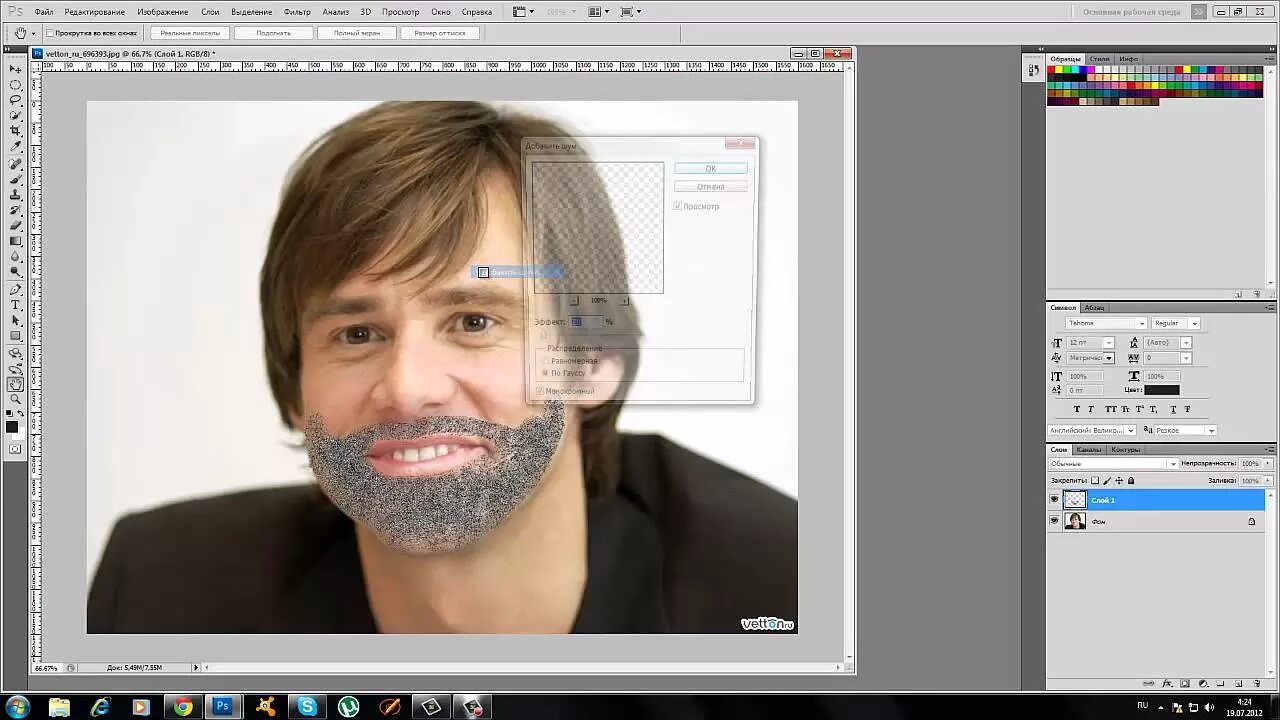Select the Gradient tool

click(15, 241)
